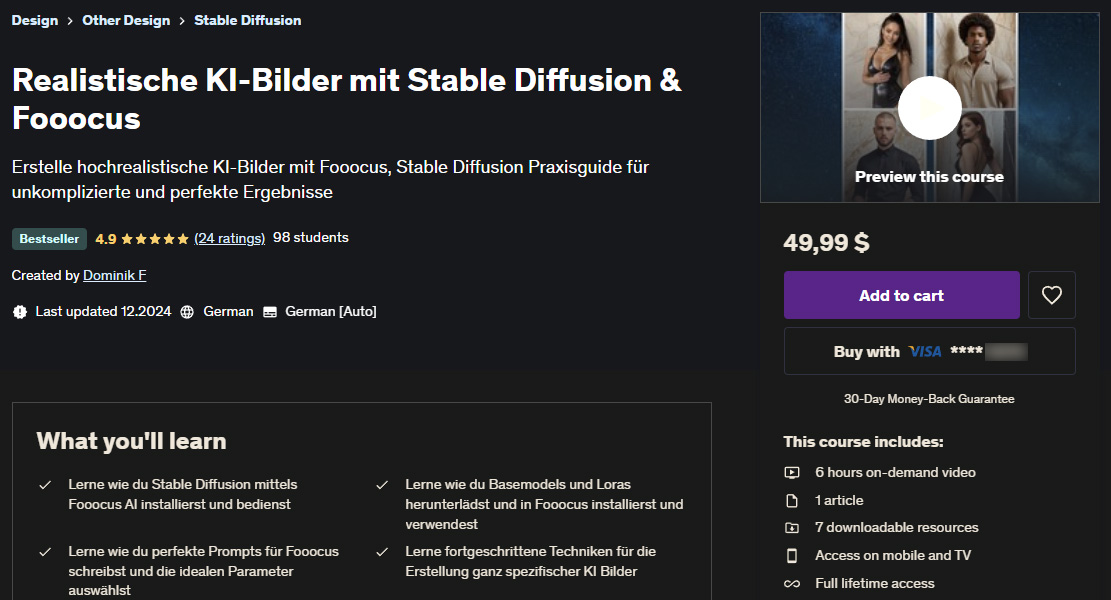Click the full lifetime access icon

point(791,583)
